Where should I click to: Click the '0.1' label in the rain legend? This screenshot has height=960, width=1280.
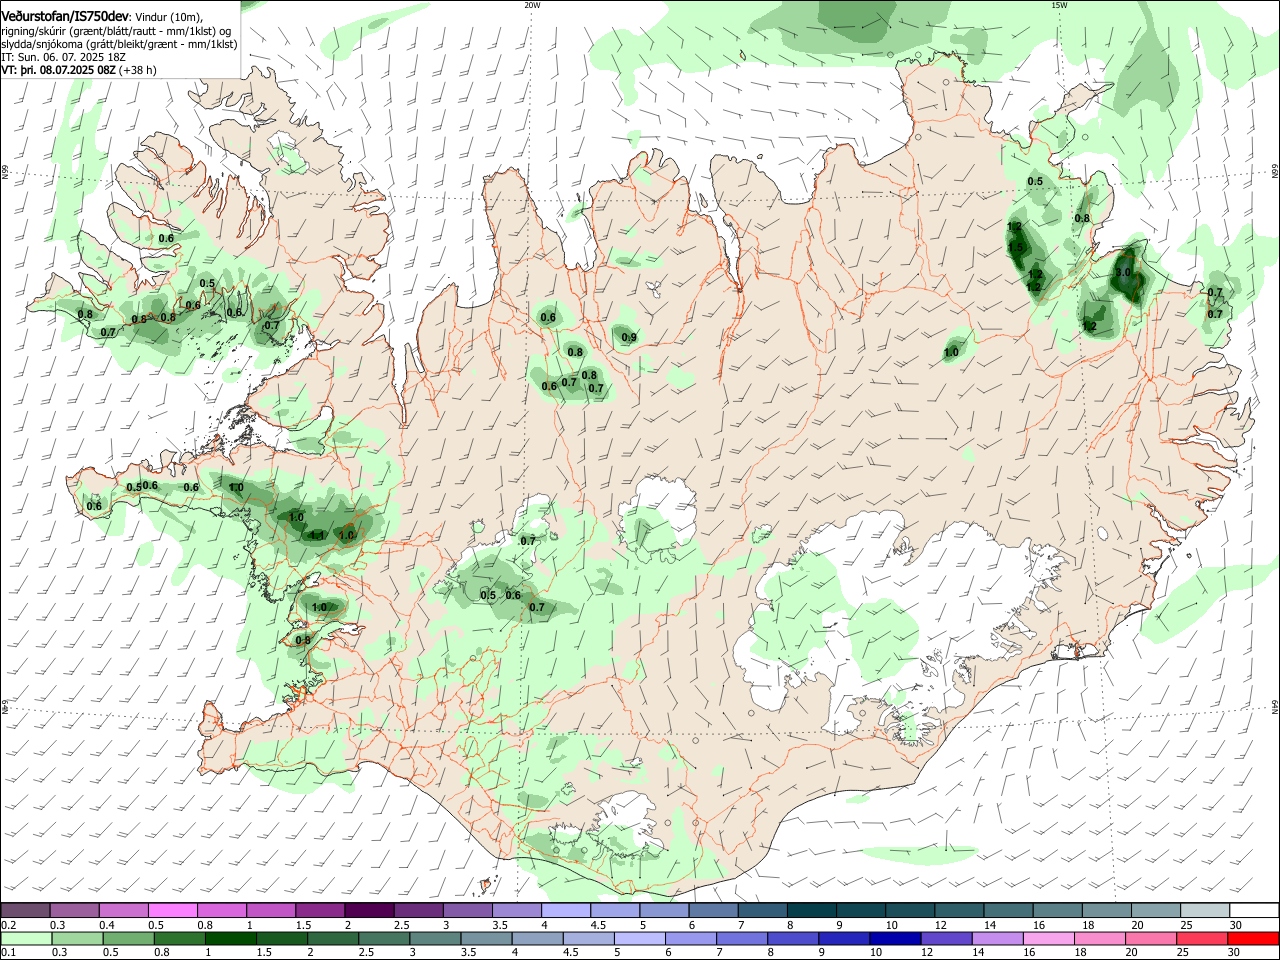pyautogui.click(x=9, y=954)
